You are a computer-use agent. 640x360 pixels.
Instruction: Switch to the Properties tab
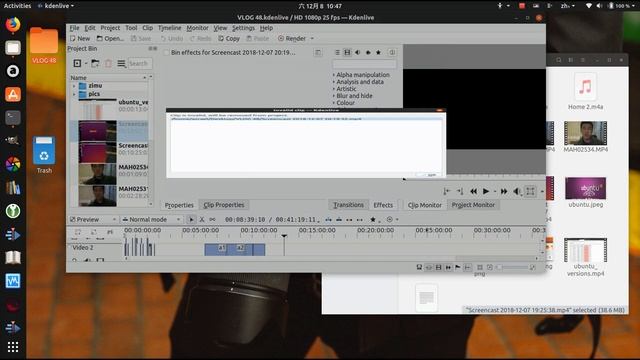[x=179, y=205]
